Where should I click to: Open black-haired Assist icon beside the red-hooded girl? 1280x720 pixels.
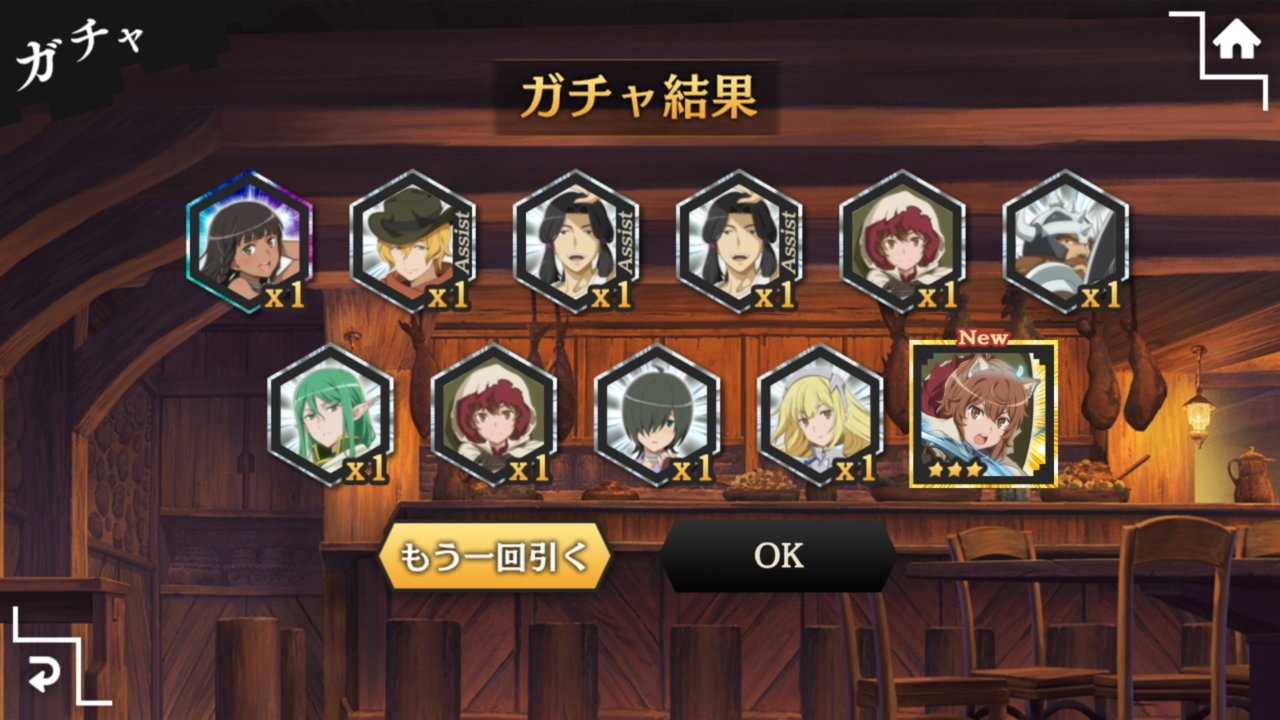coord(739,242)
